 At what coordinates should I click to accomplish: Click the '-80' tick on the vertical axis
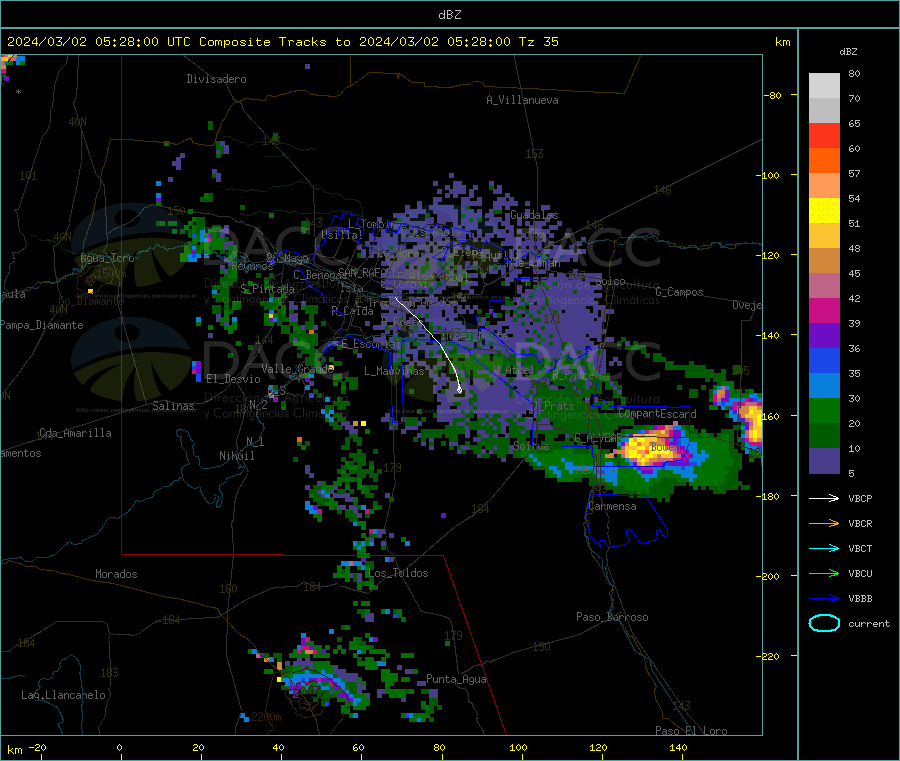point(773,95)
